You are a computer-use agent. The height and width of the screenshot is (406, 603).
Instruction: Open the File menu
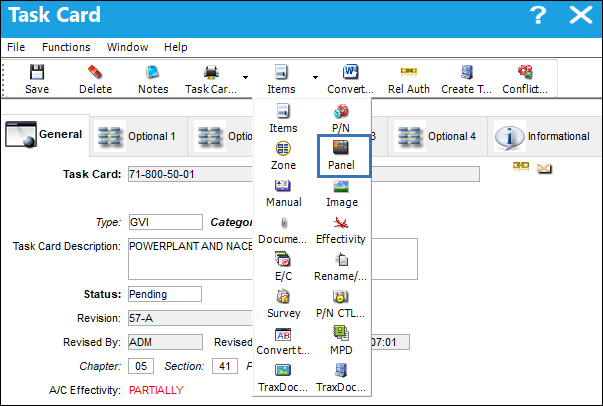coord(16,47)
